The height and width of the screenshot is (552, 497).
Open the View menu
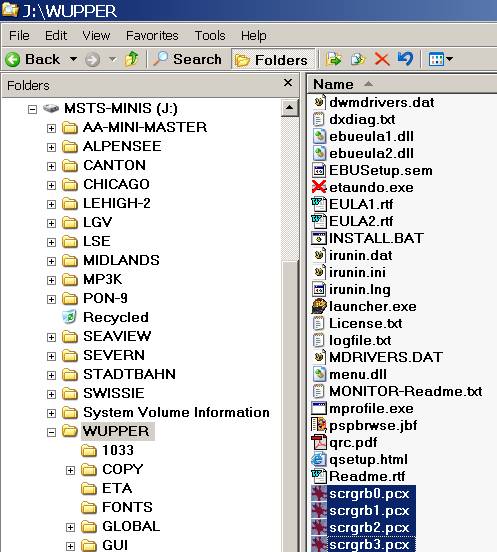(96, 36)
